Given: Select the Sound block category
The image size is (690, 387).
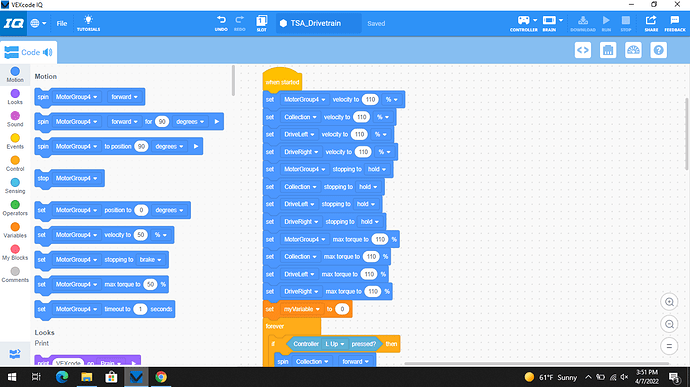Looking at the screenshot, I should pos(15,119).
